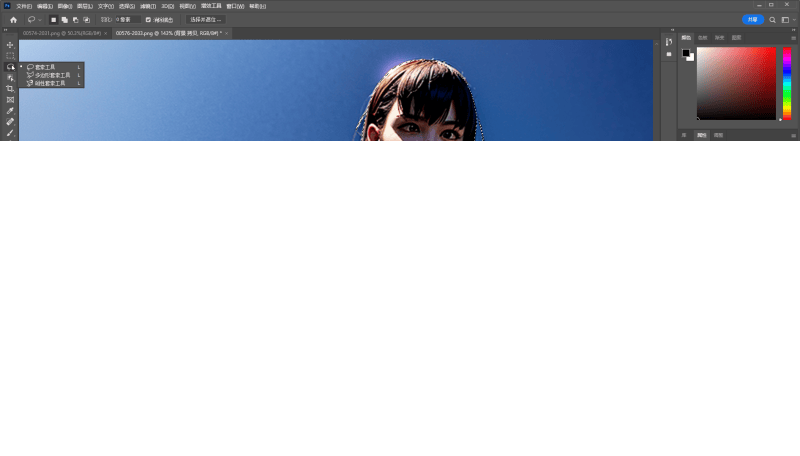Image resolution: width=800 pixels, height=456 pixels.
Task: Choose the Add to selection mode icon
Action: tap(64, 19)
